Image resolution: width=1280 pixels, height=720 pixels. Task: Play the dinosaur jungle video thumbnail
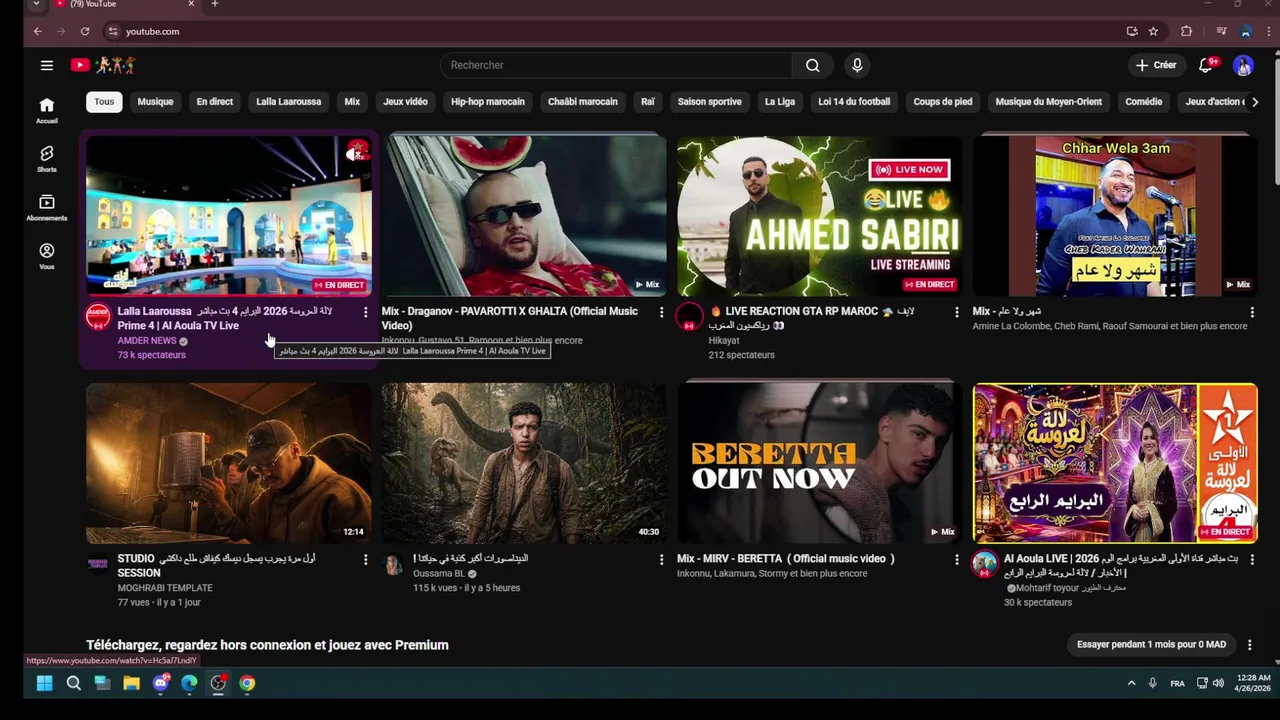pyautogui.click(x=524, y=464)
